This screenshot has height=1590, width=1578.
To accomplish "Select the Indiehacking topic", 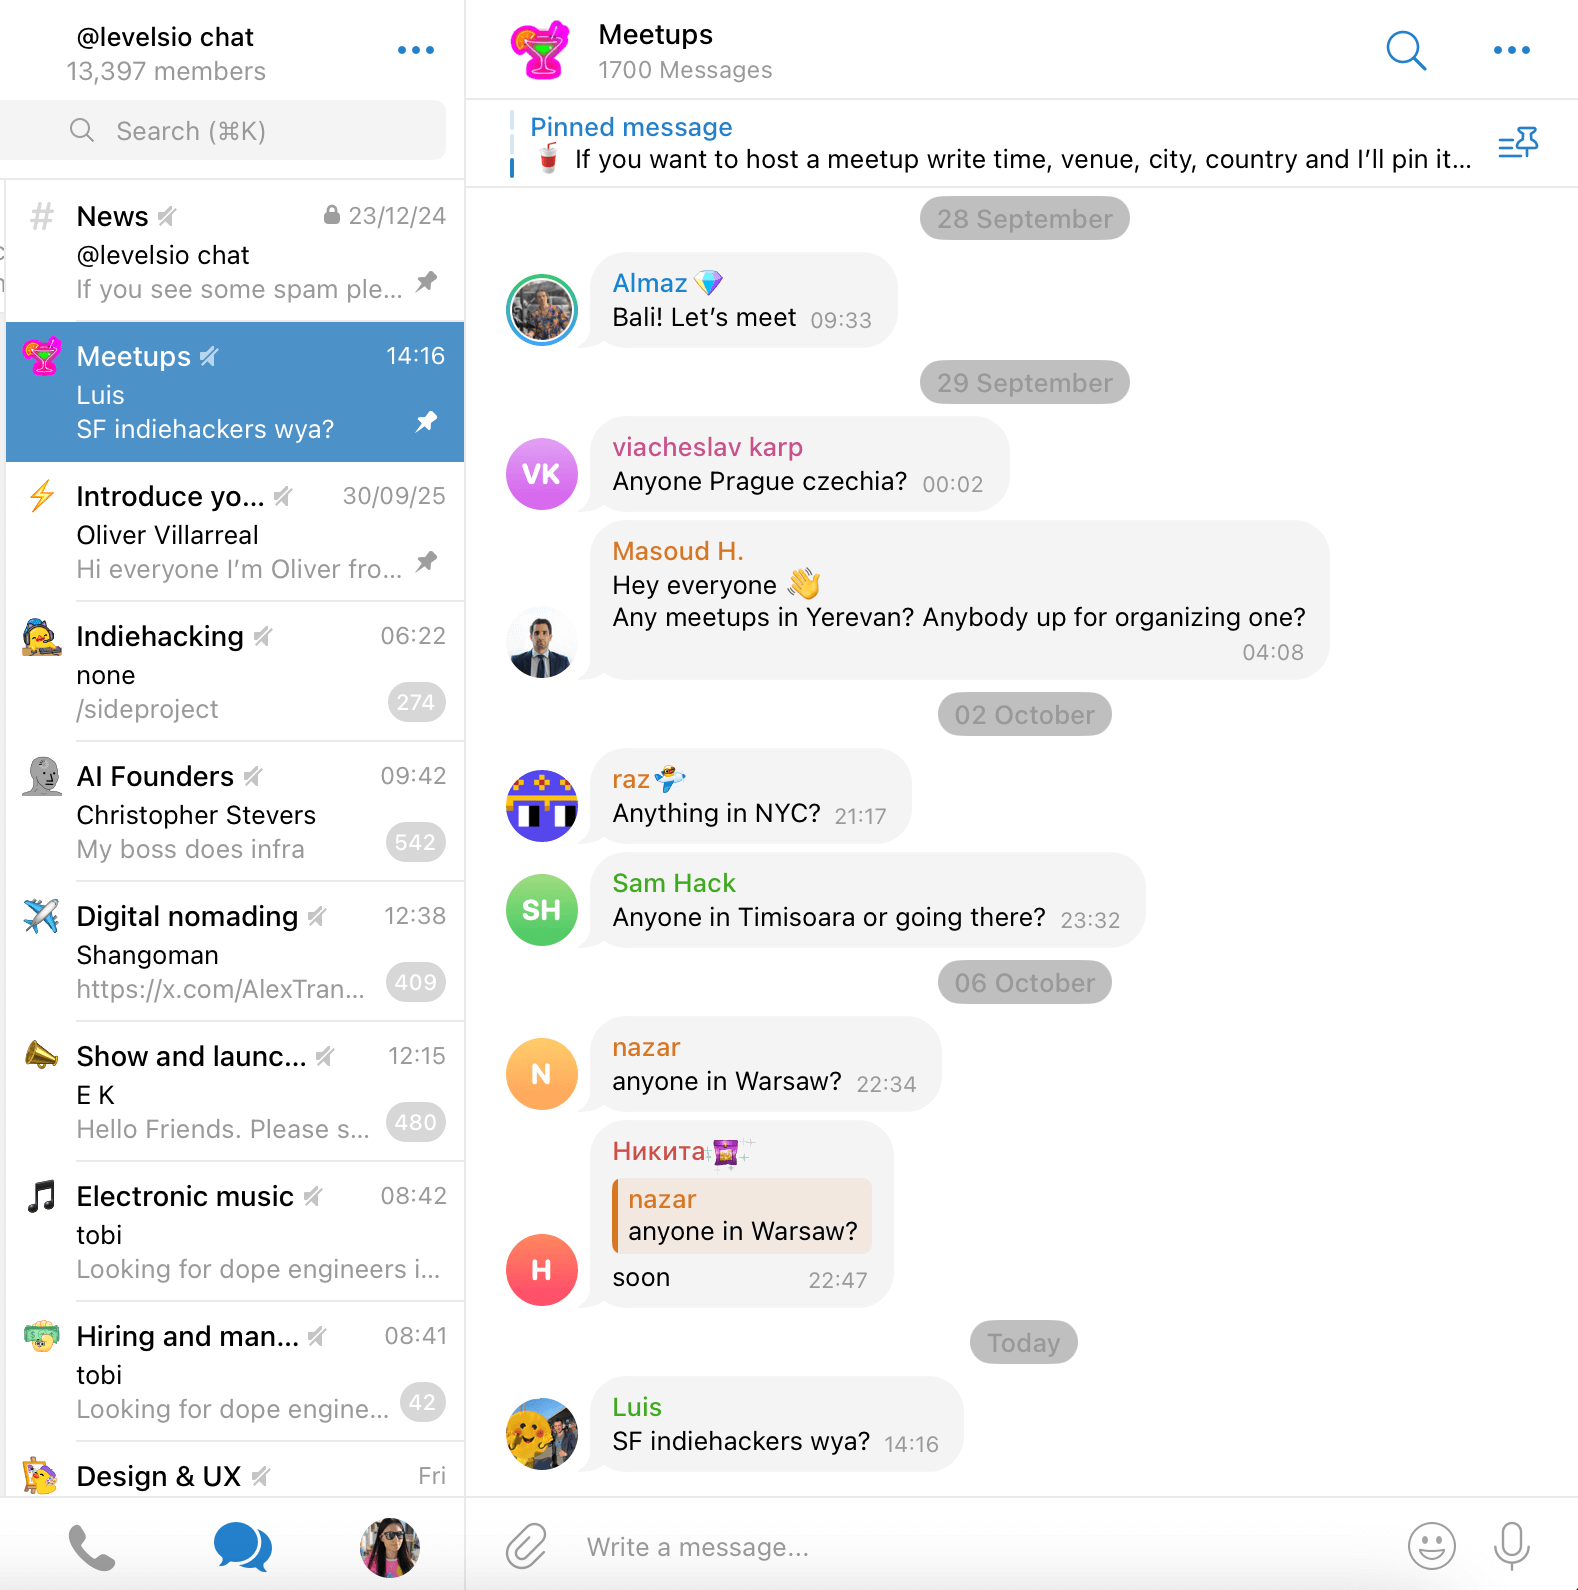I will [x=235, y=671].
